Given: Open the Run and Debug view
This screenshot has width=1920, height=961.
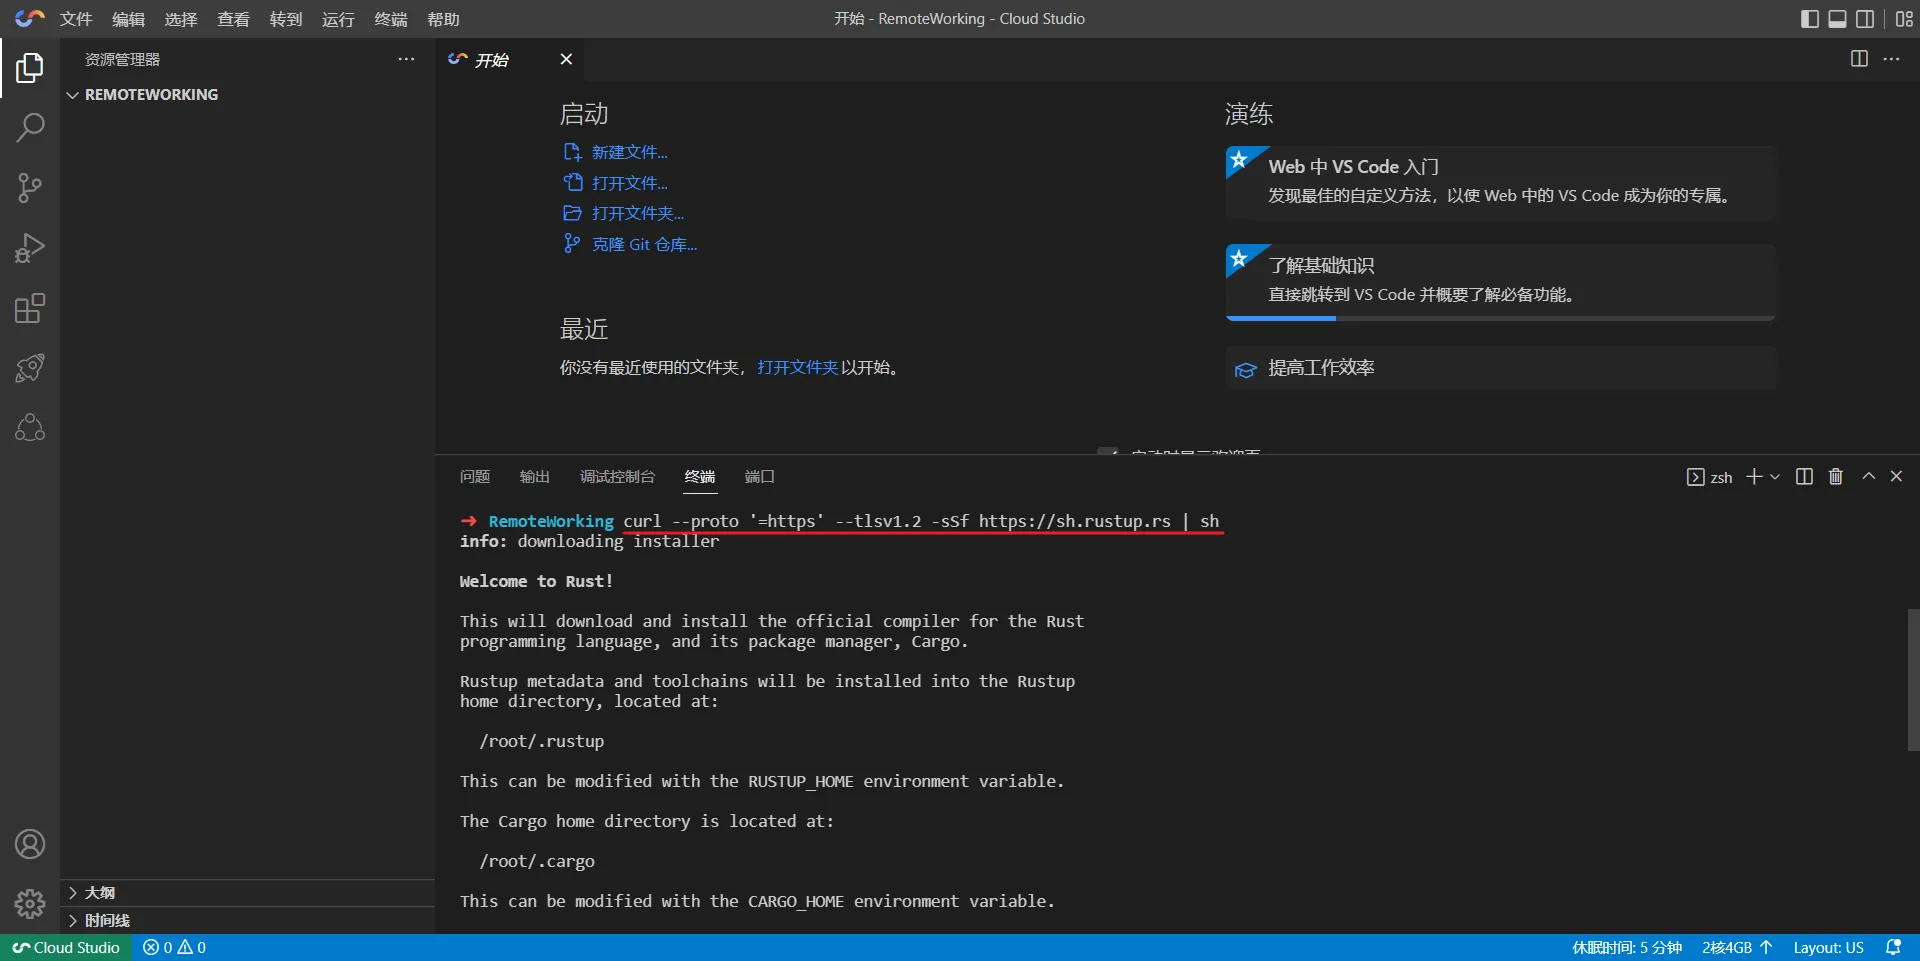Looking at the screenshot, I should 30,248.
